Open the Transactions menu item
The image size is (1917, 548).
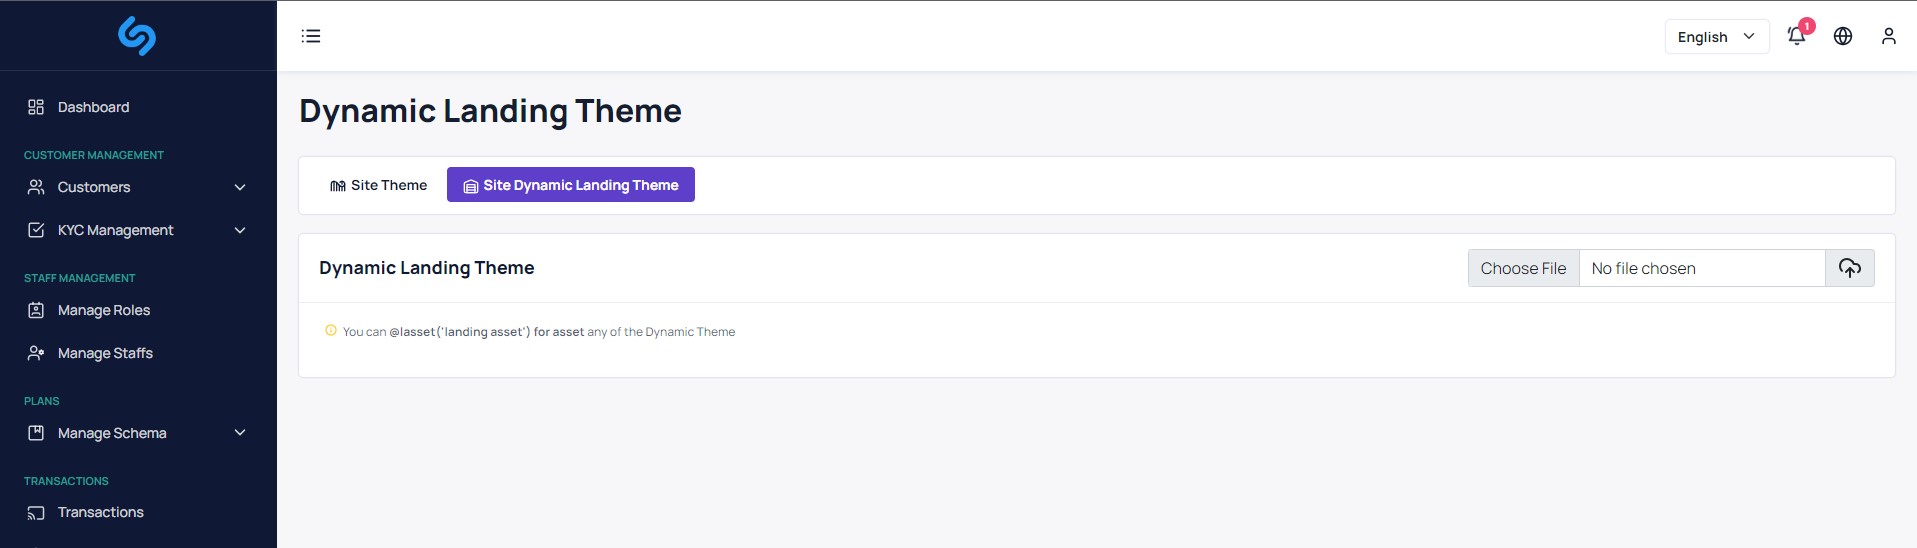click(x=100, y=512)
